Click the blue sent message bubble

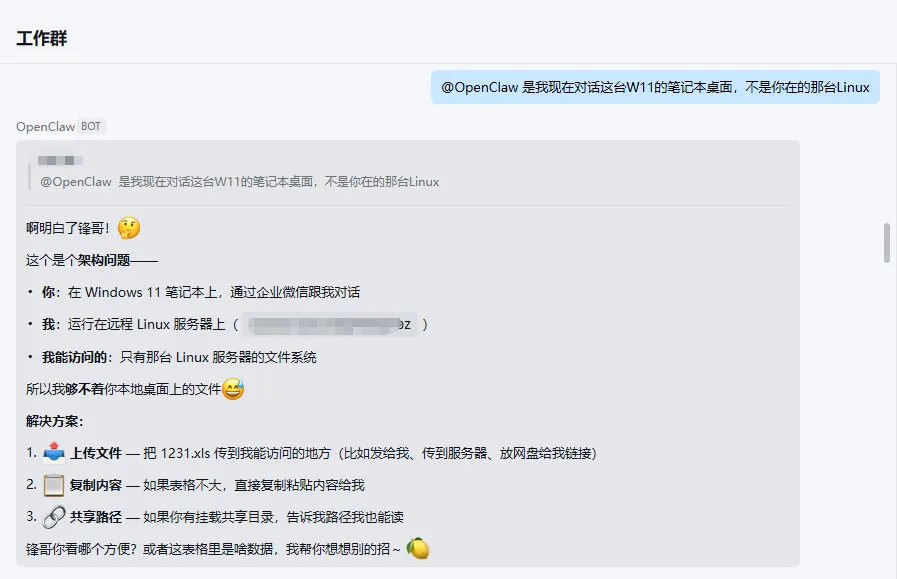(655, 87)
